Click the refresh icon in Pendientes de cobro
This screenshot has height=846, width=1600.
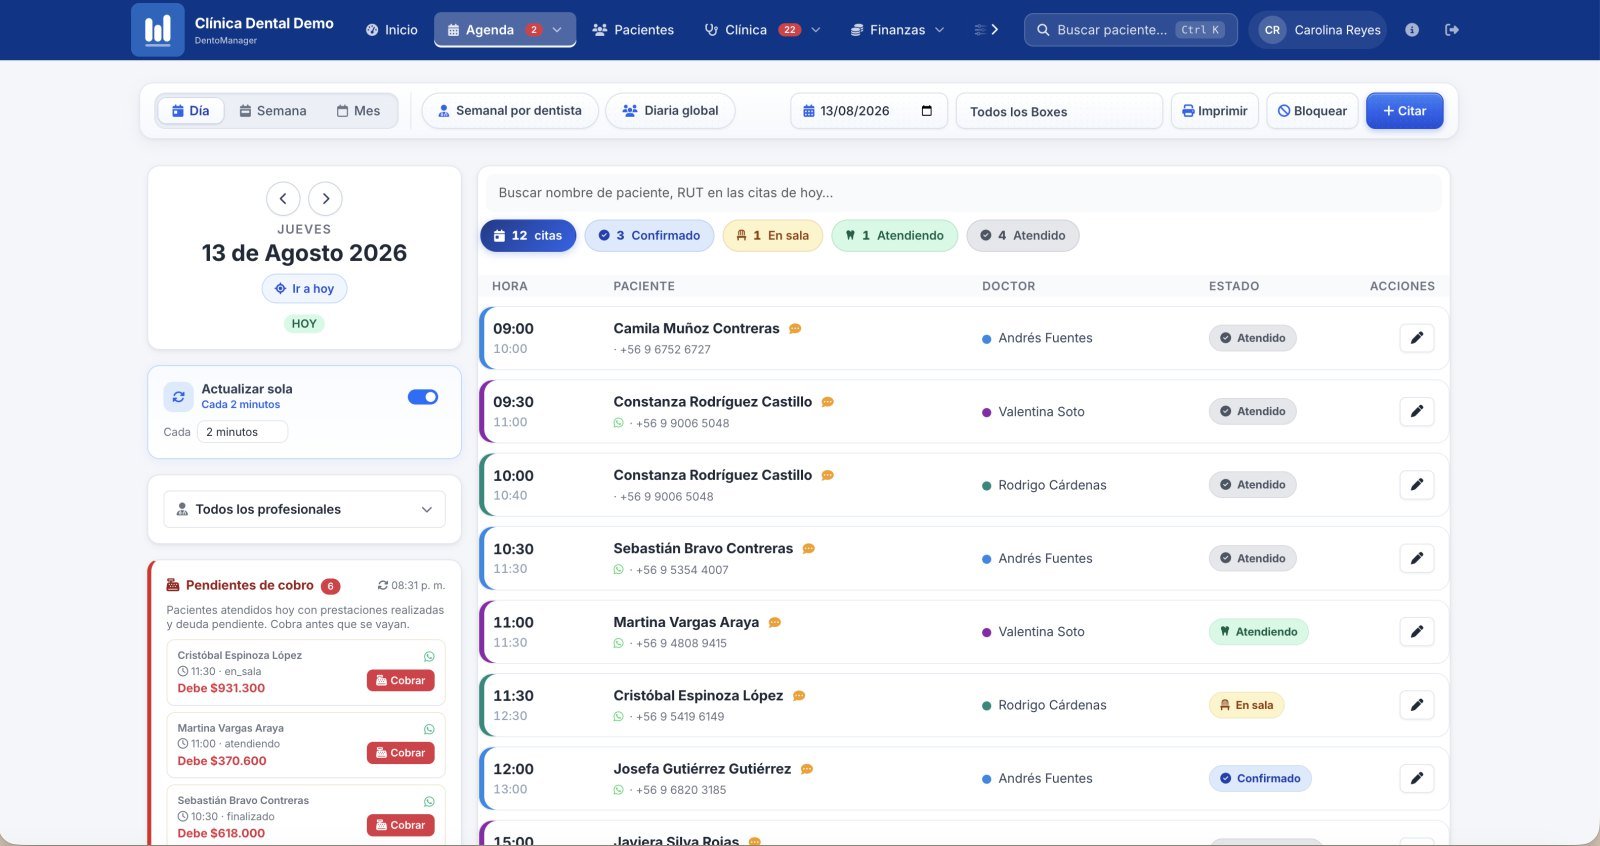click(x=383, y=586)
